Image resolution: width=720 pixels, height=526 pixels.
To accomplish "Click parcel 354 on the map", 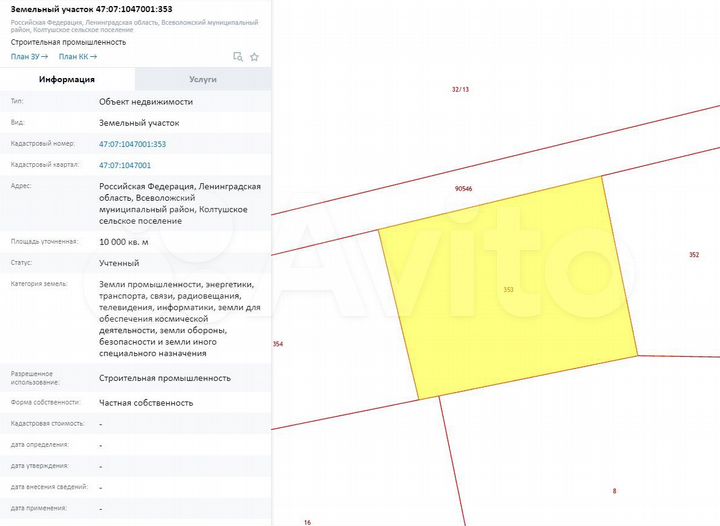I will click(278, 344).
